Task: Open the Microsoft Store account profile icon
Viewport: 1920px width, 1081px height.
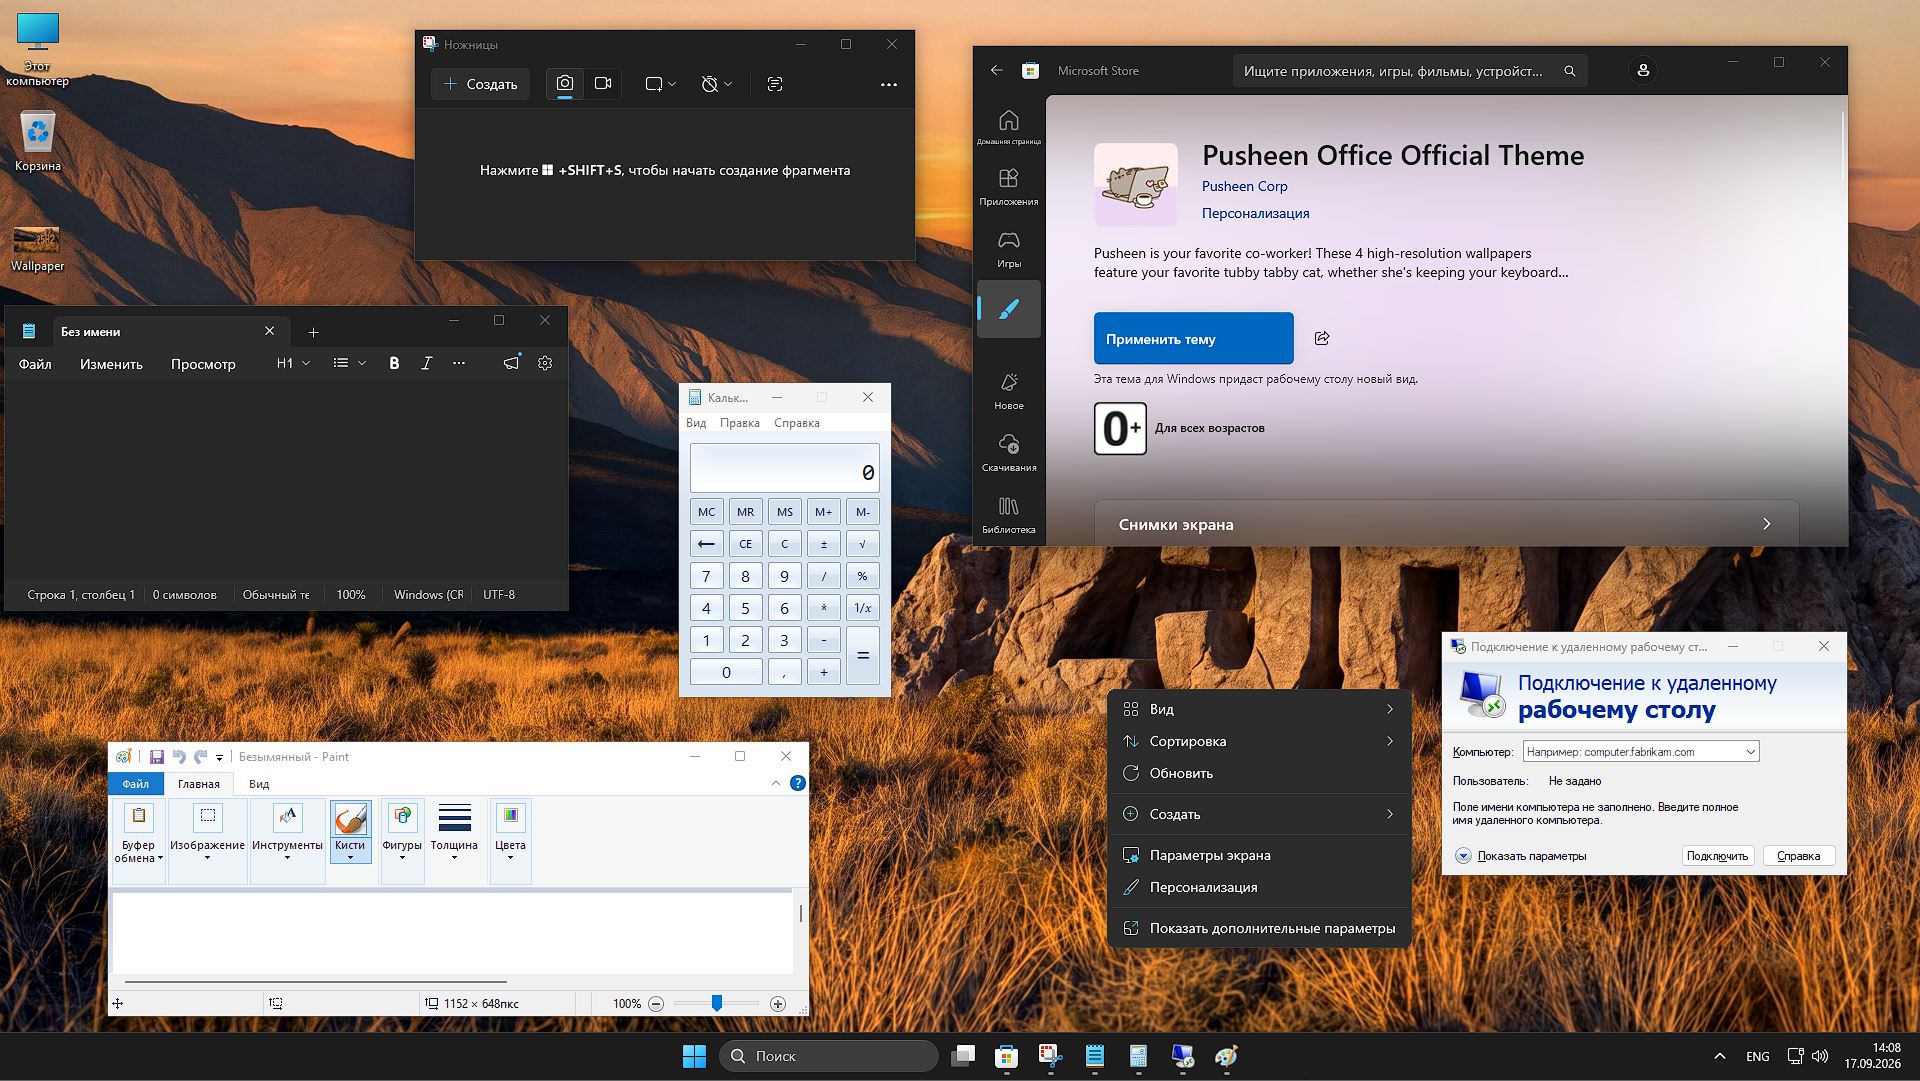Action: (1643, 71)
